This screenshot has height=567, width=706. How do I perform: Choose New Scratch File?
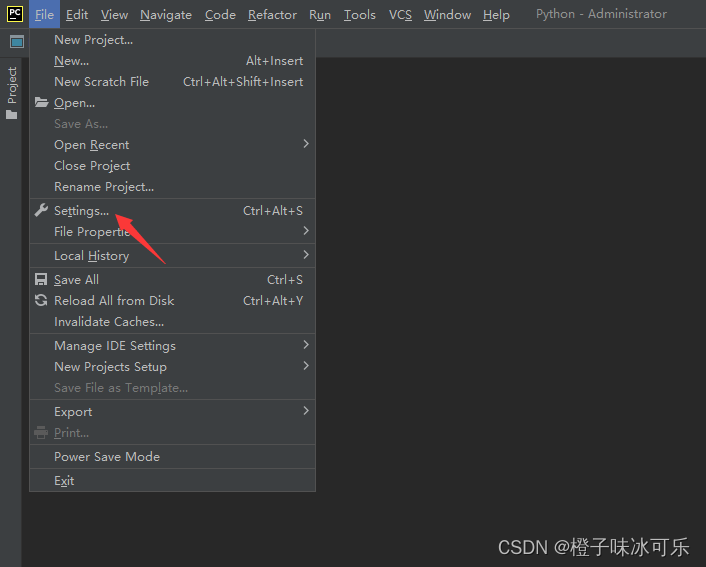(172, 82)
